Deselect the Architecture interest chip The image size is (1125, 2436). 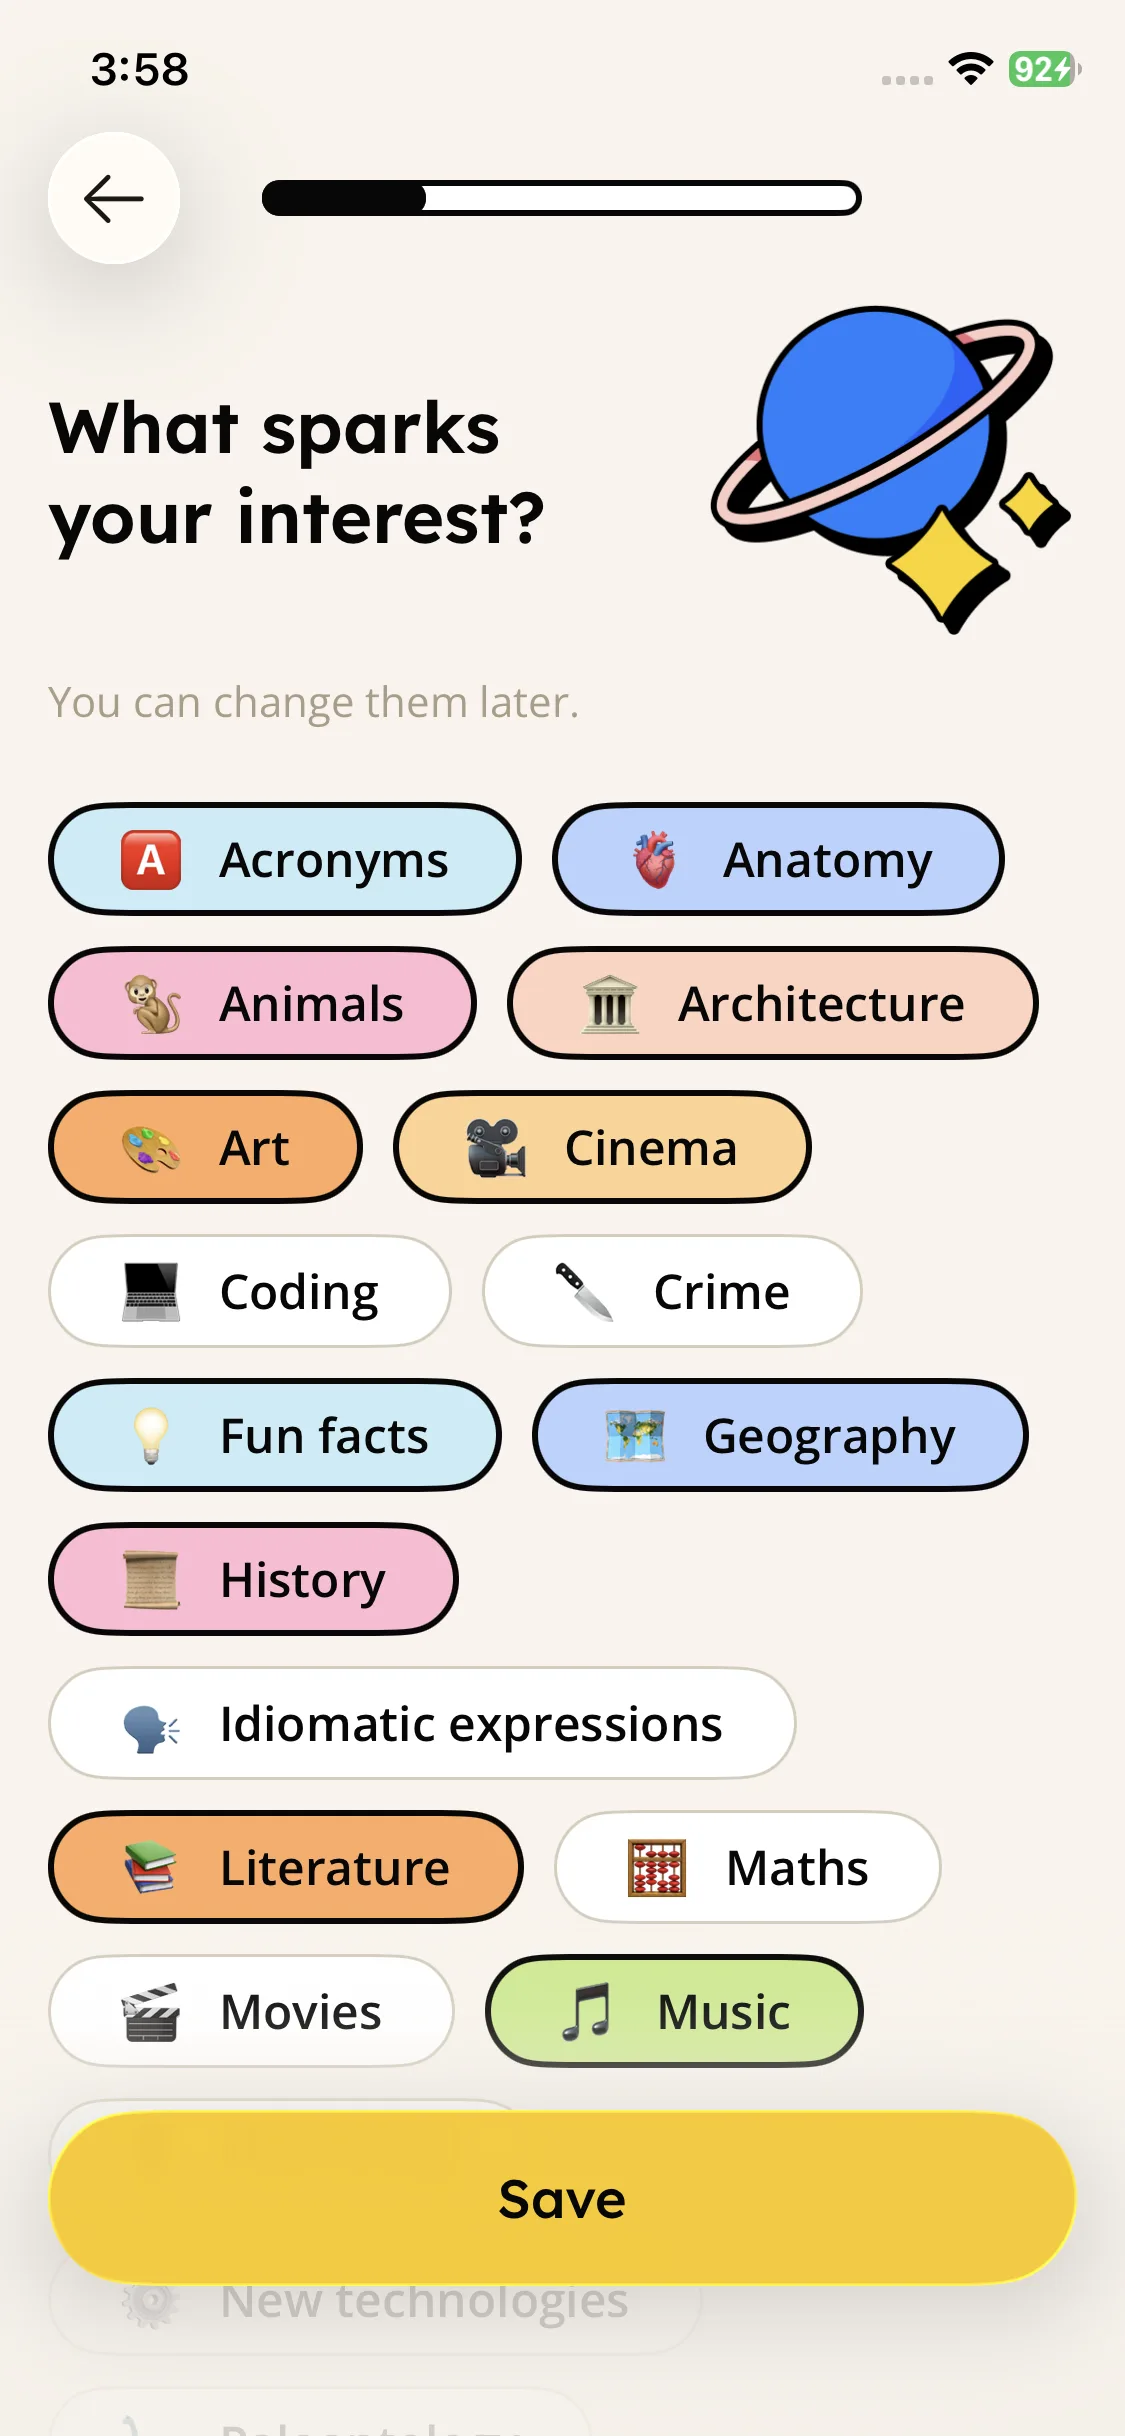(773, 1004)
